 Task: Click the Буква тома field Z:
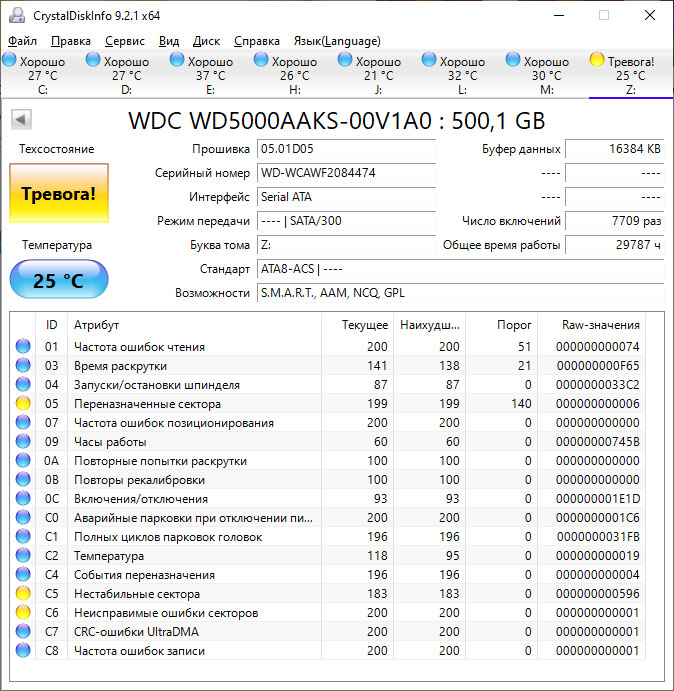(x=346, y=245)
